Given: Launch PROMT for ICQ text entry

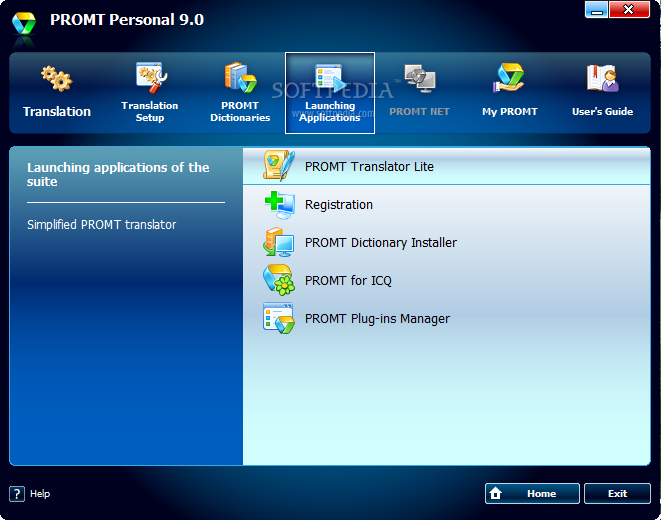Looking at the screenshot, I should pyautogui.click(x=348, y=281).
